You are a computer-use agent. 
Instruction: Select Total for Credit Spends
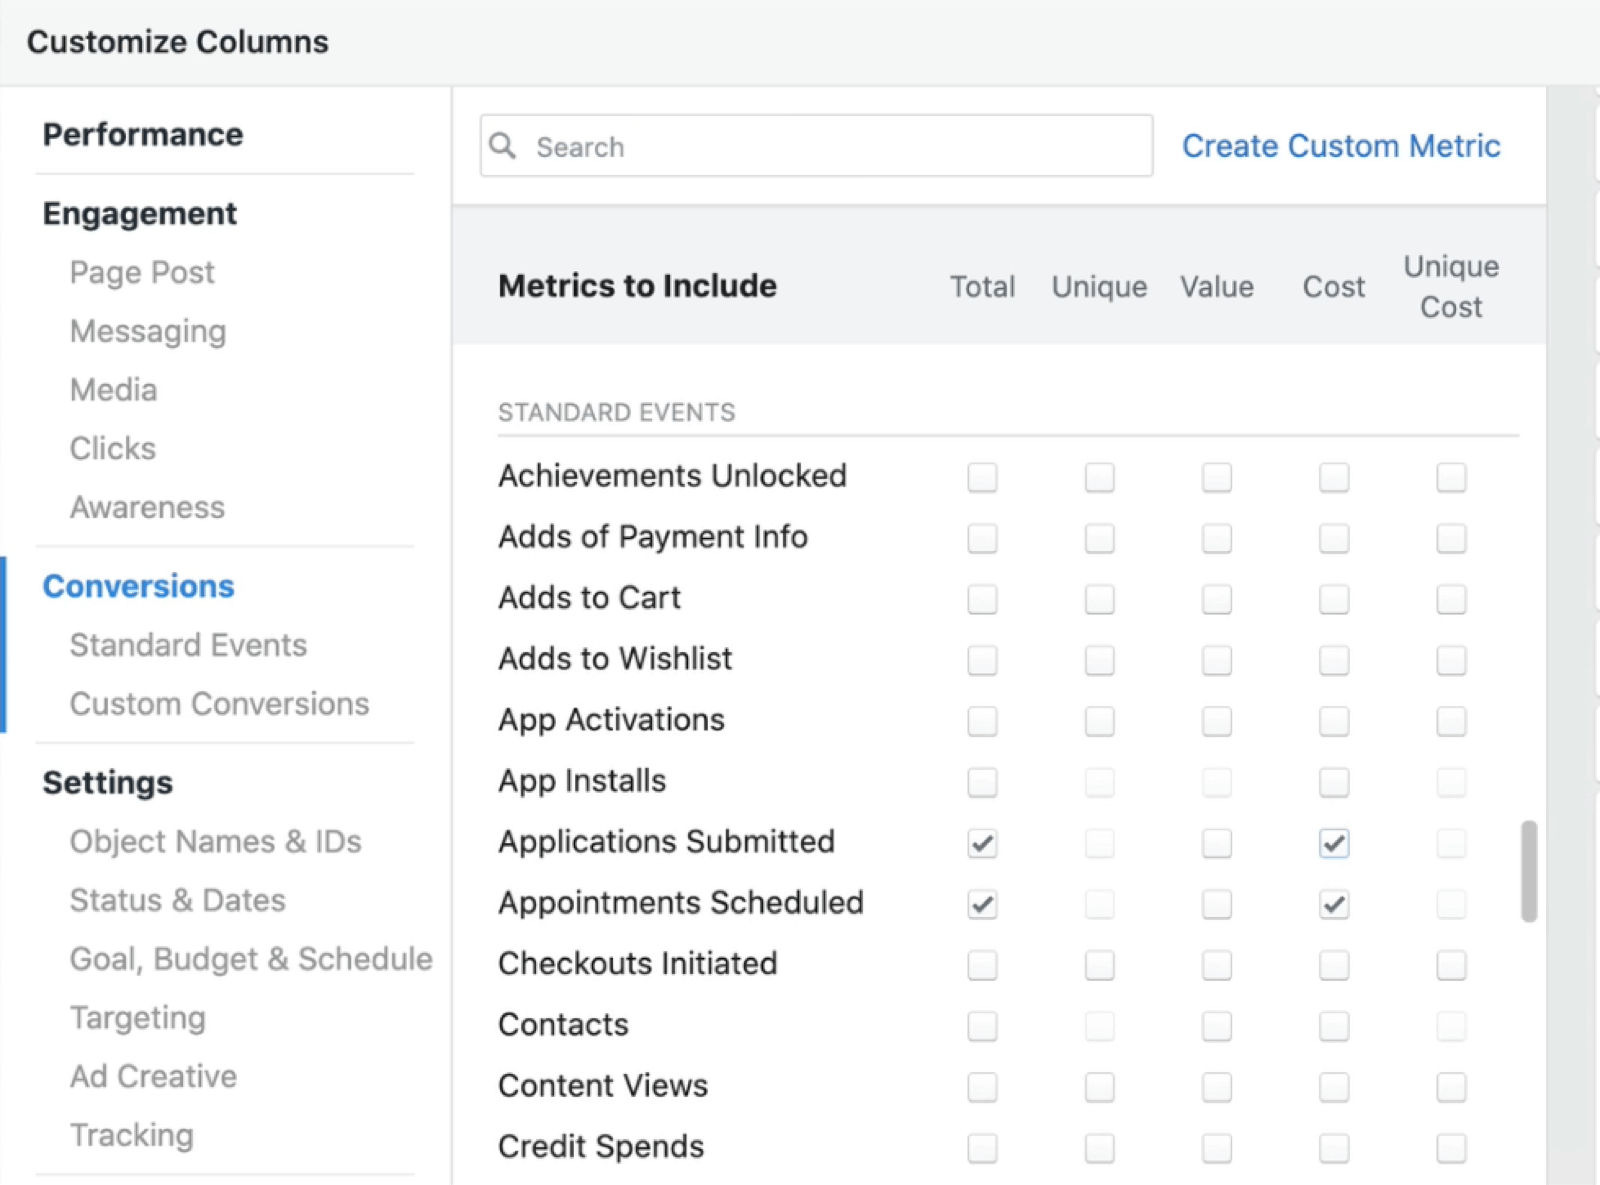click(x=982, y=1148)
